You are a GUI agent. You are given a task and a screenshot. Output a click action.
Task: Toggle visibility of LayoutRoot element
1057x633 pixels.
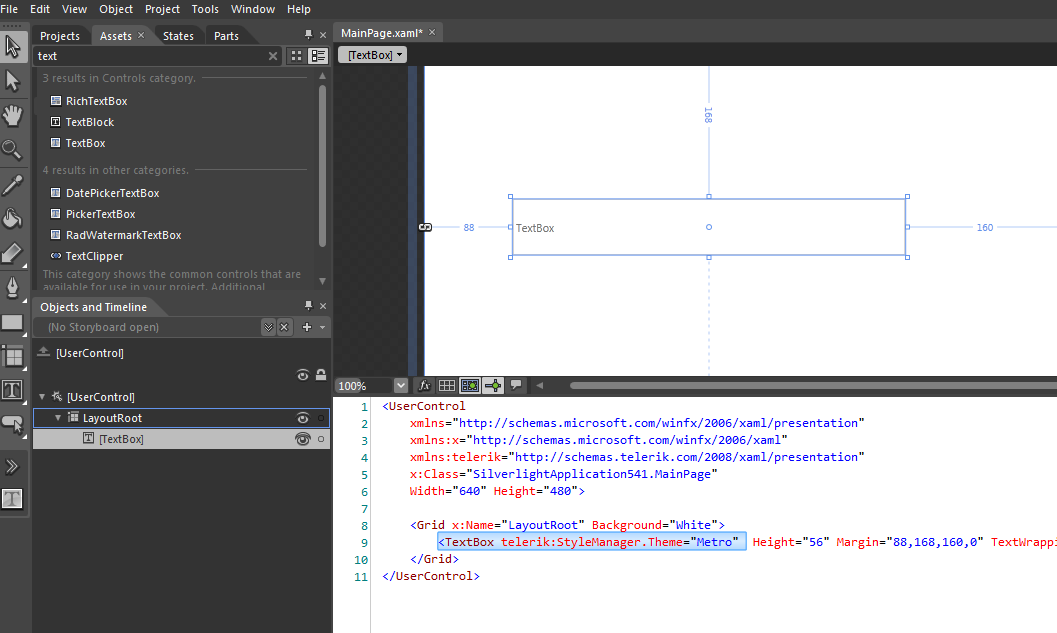pyautogui.click(x=302, y=418)
